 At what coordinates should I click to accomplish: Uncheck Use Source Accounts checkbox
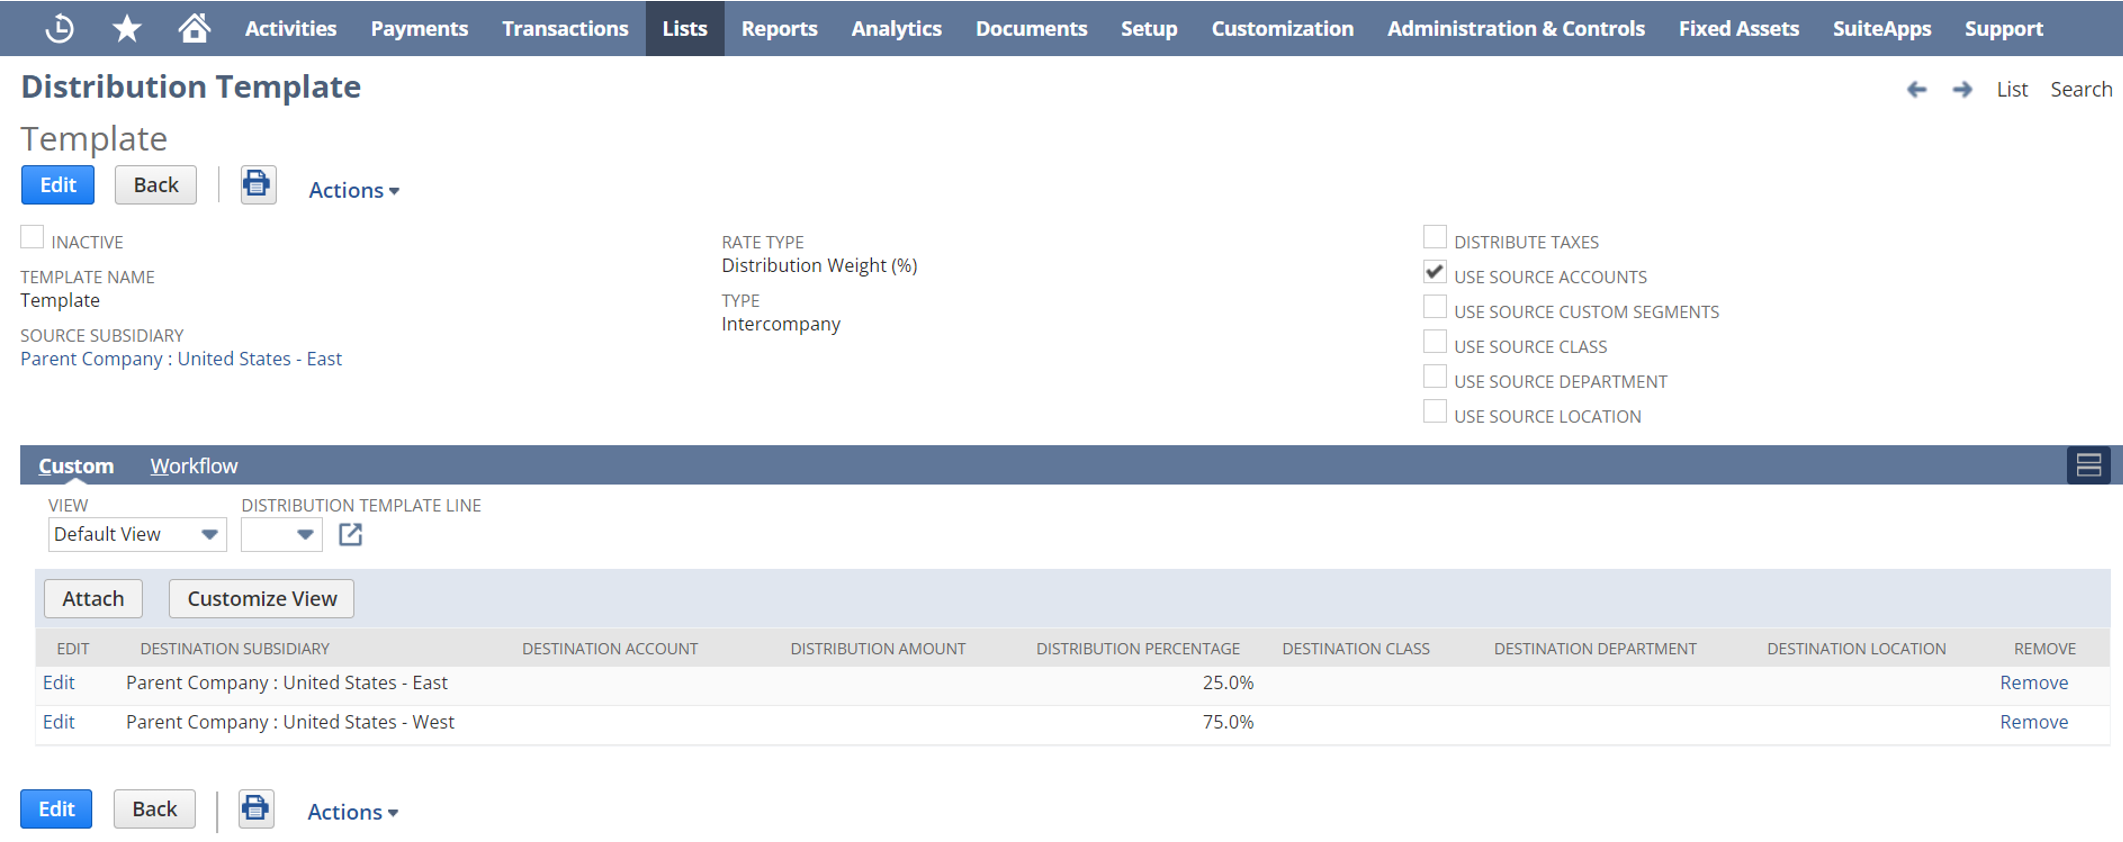click(1435, 273)
